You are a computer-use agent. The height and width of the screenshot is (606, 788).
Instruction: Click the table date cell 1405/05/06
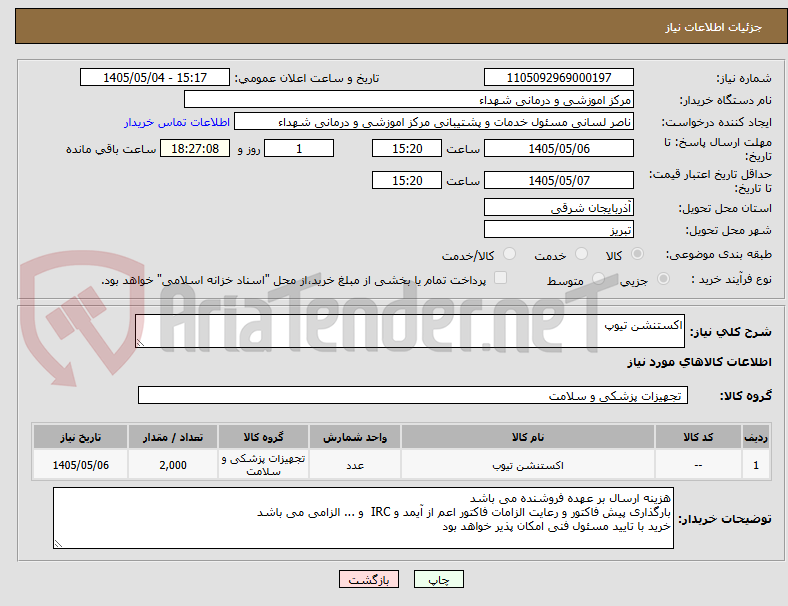click(80, 465)
